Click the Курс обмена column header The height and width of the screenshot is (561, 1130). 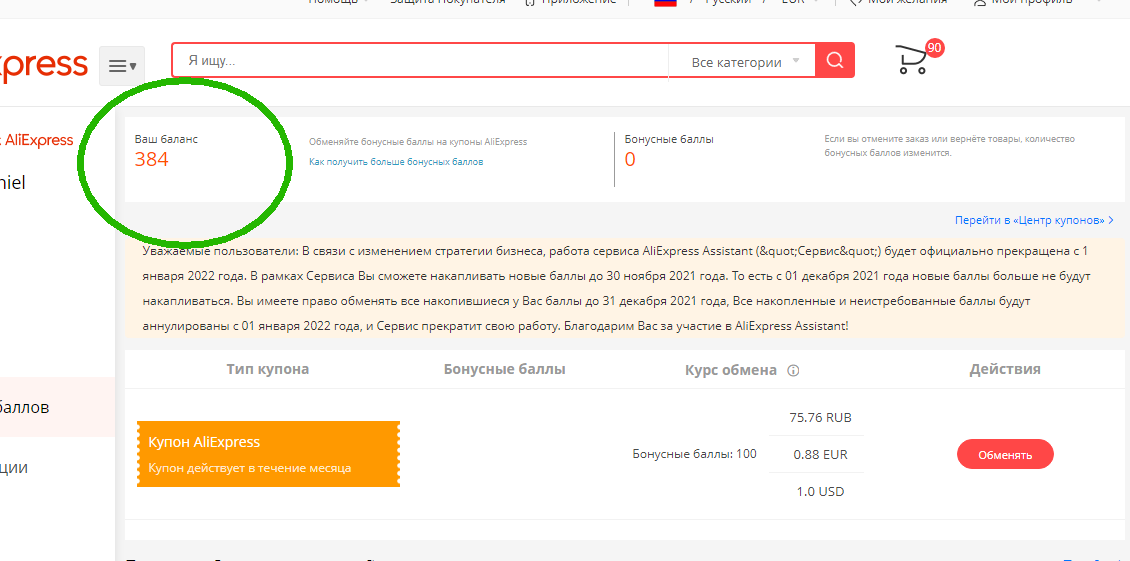click(x=731, y=370)
